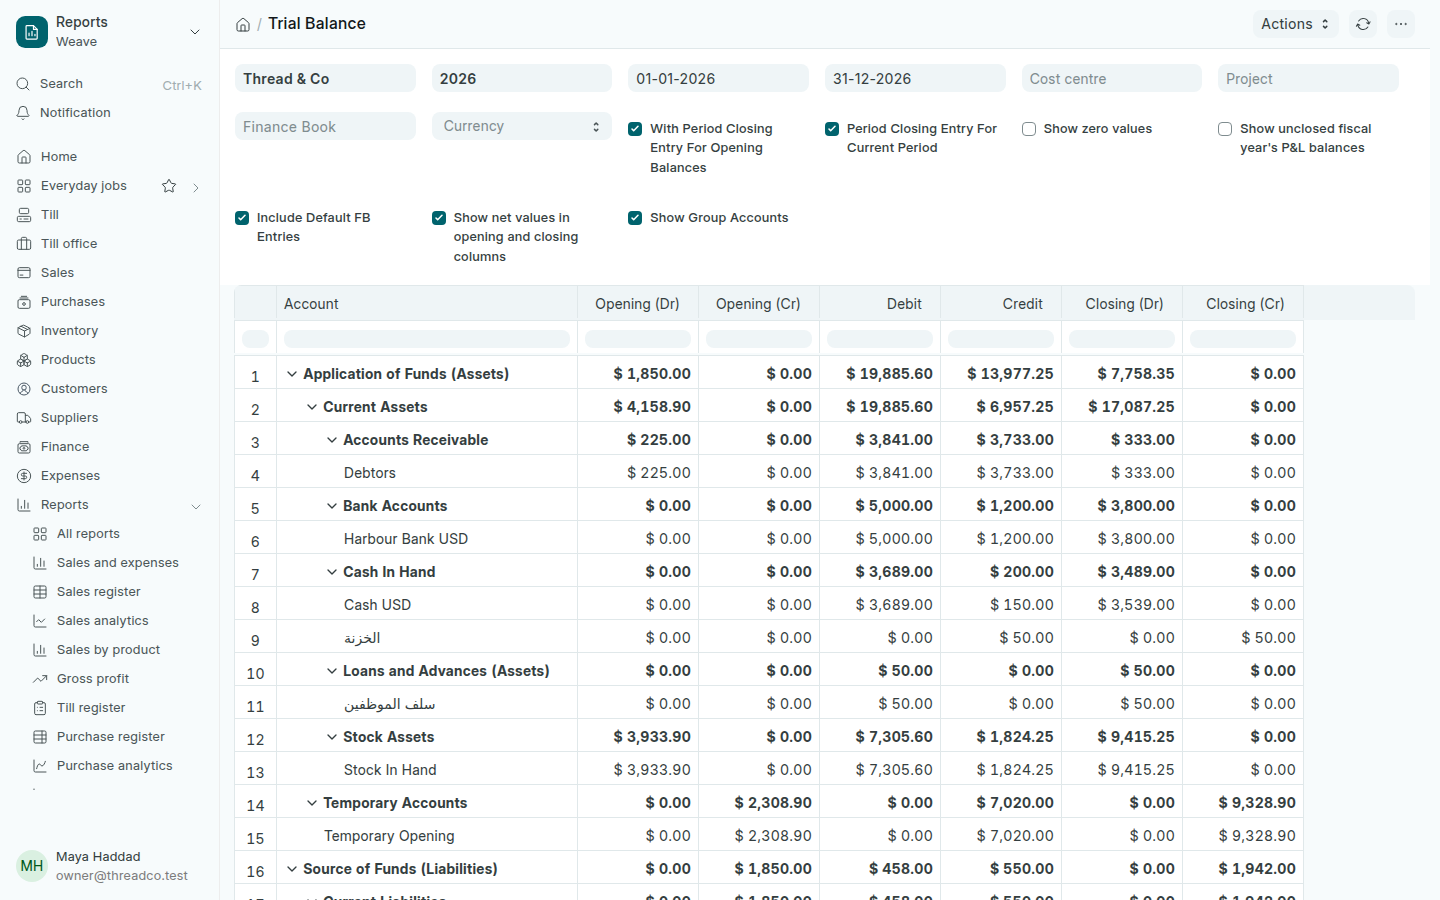Click the Account column filter box
Image resolution: width=1440 pixels, height=900 pixels.
point(427,339)
